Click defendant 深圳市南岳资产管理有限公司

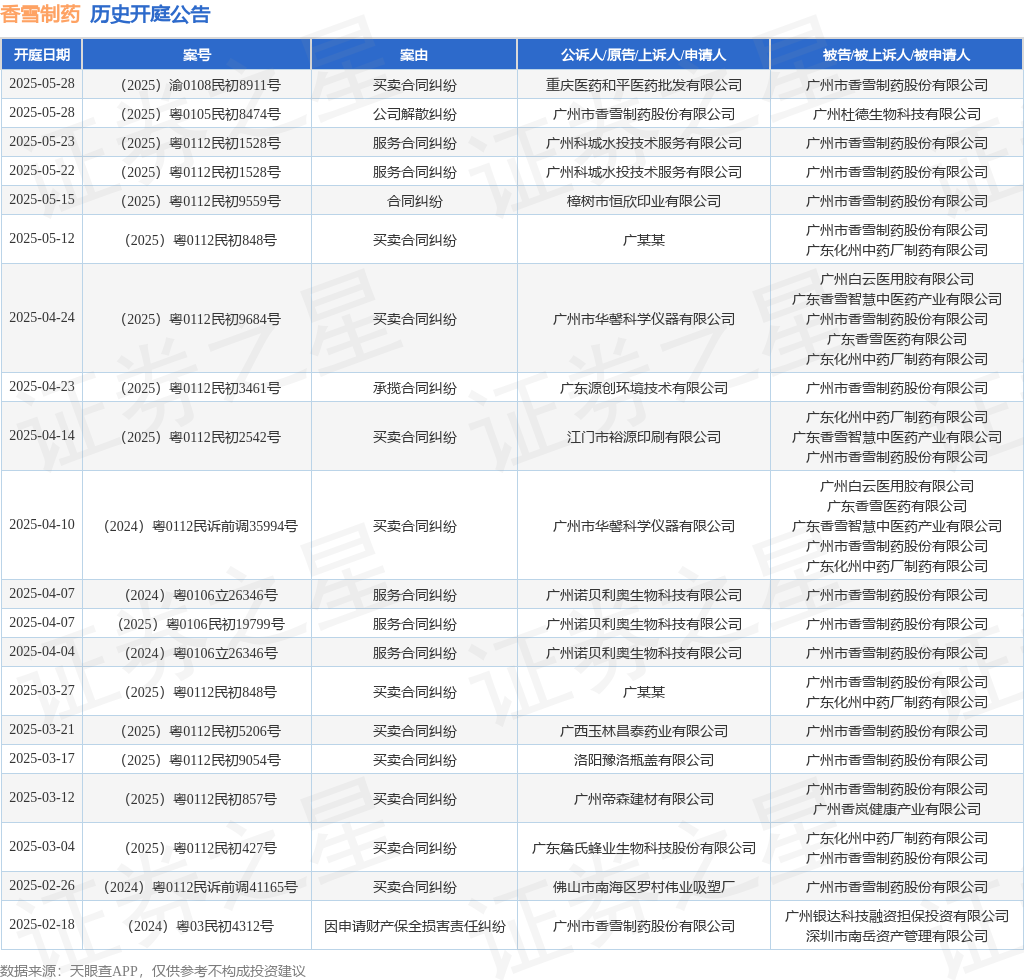coord(897,936)
